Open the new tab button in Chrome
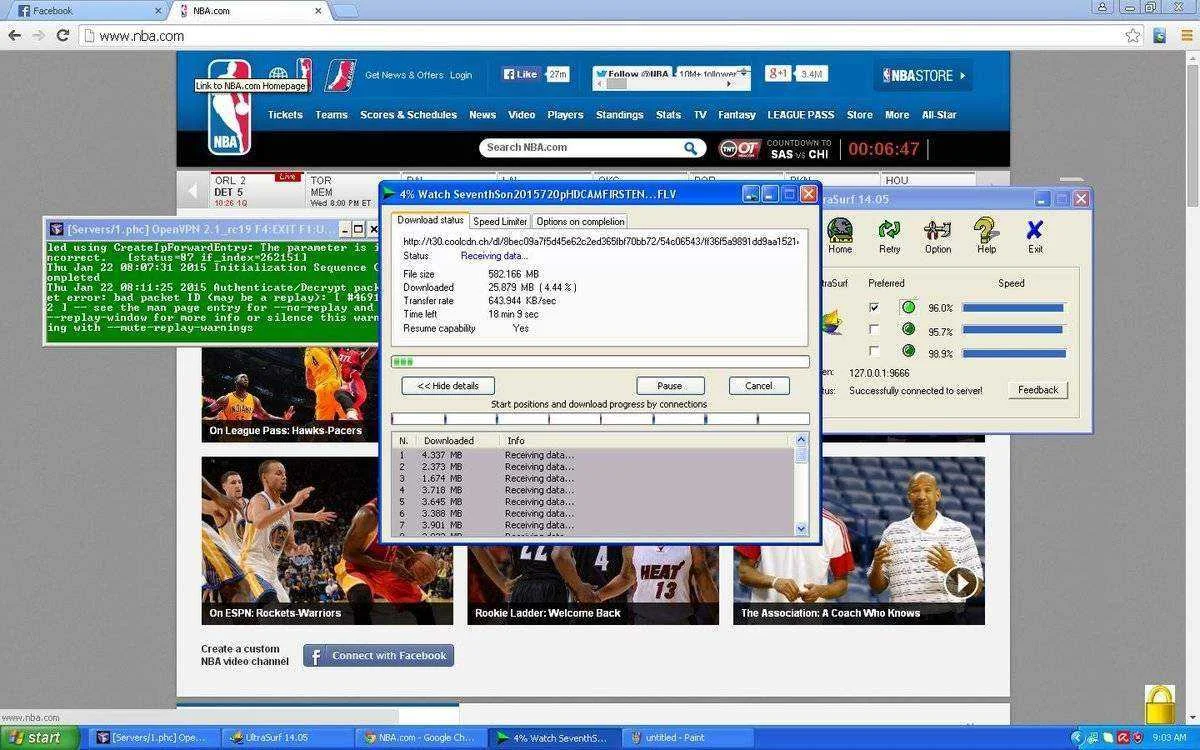Image resolution: width=1200 pixels, height=750 pixels. (345, 11)
